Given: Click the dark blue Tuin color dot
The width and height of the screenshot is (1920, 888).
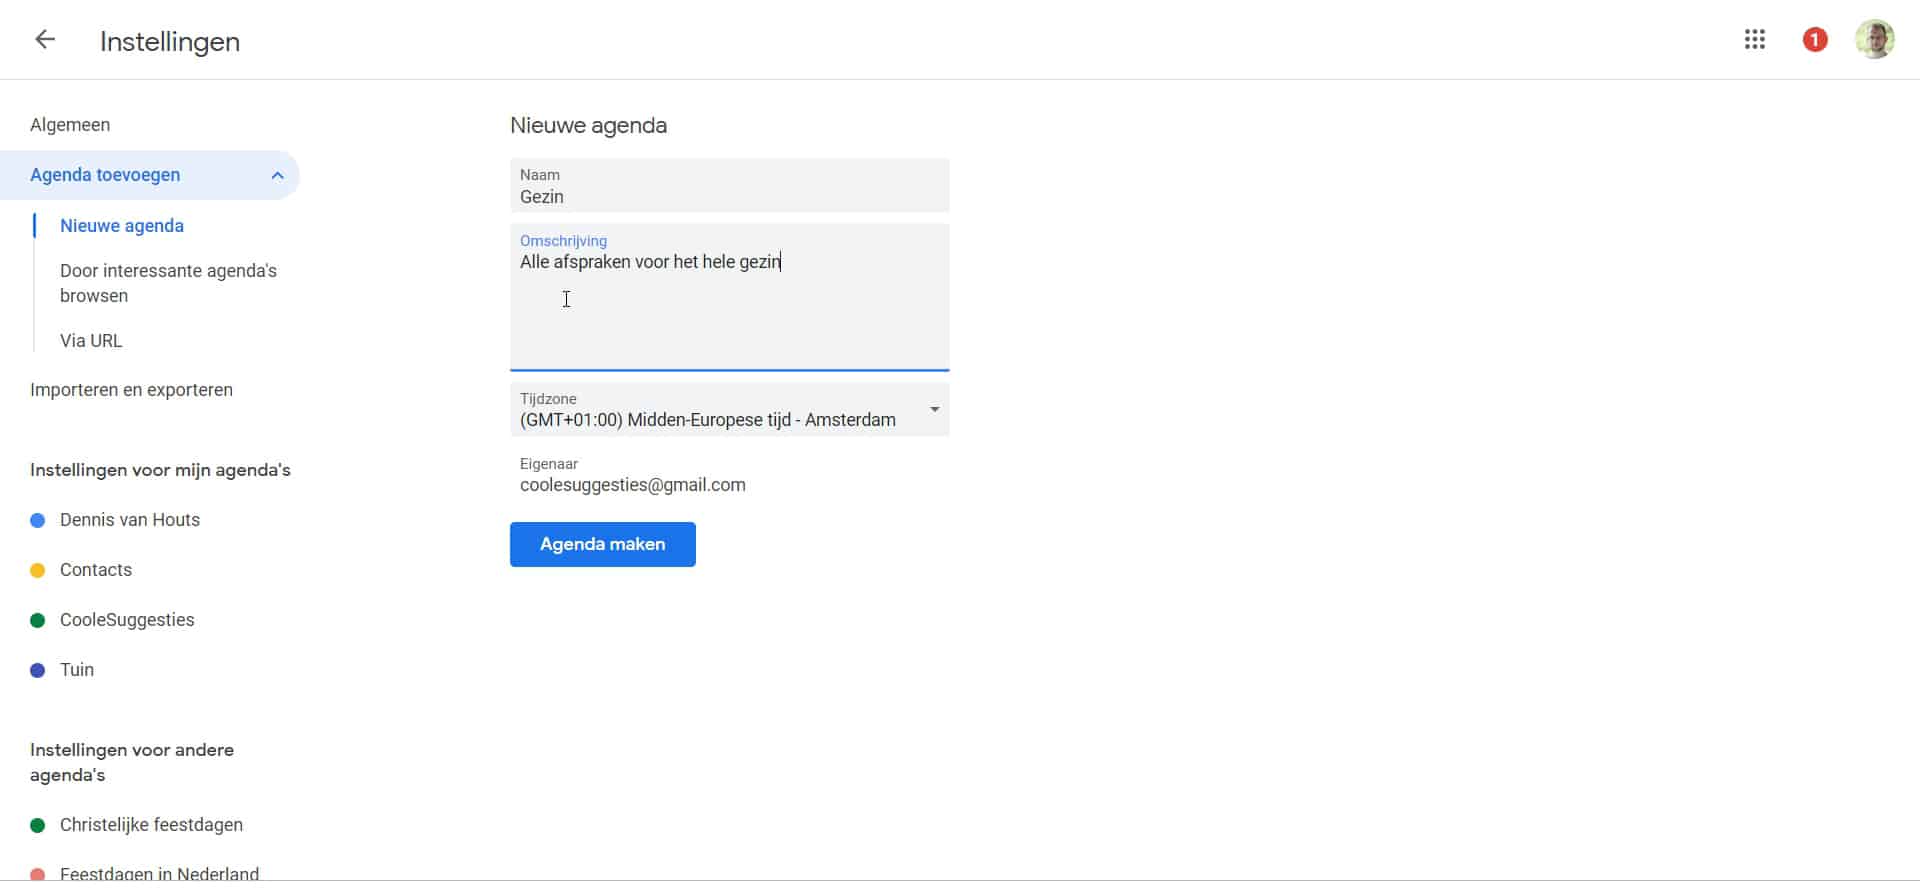Looking at the screenshot, I should coord(38,670).
